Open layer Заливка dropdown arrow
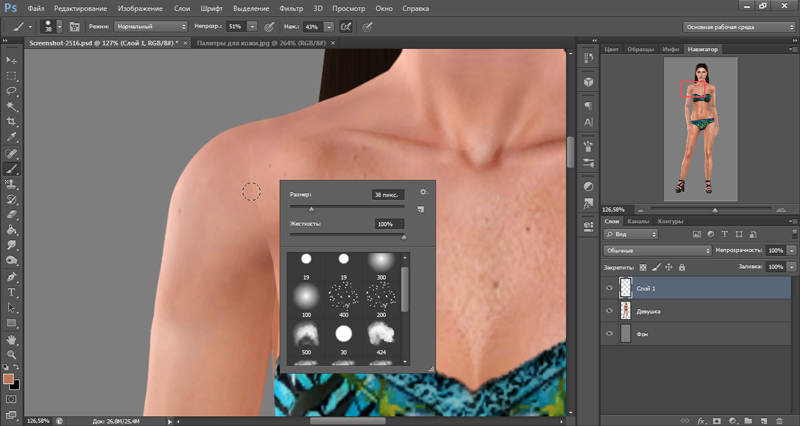This screenshot has height=426, width=800. 791,267
